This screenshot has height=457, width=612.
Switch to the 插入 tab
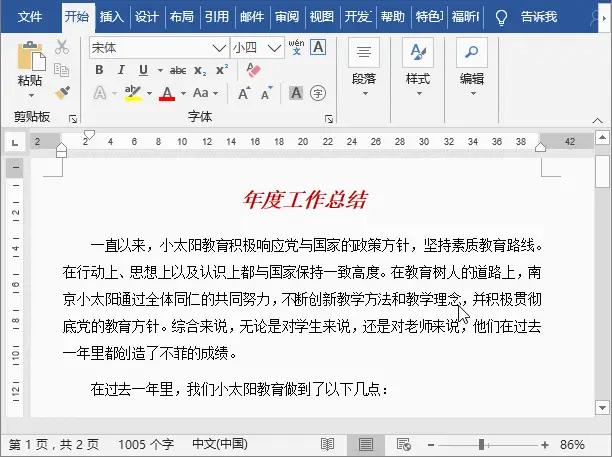112,17
